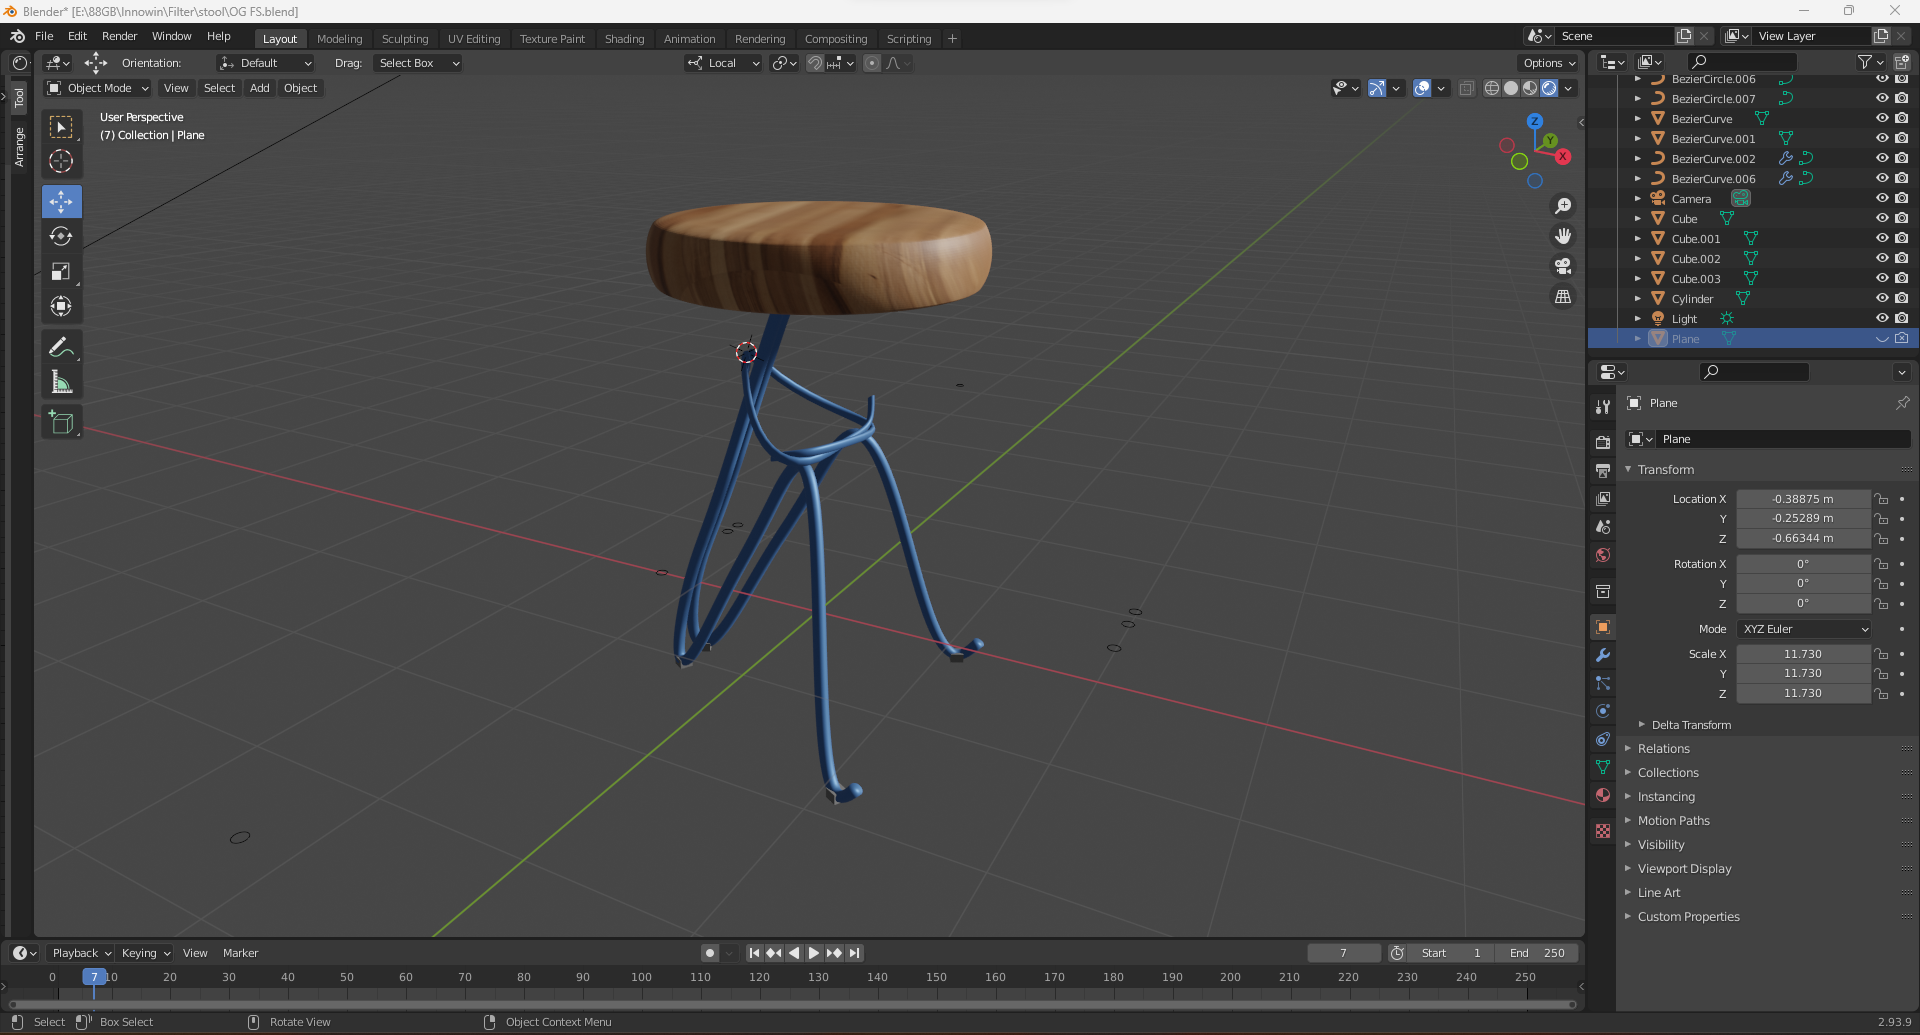The width and height of the screenshot is (1920, 1035).
Task: Toggle proportional editing in header
Action: click(872, 63)
